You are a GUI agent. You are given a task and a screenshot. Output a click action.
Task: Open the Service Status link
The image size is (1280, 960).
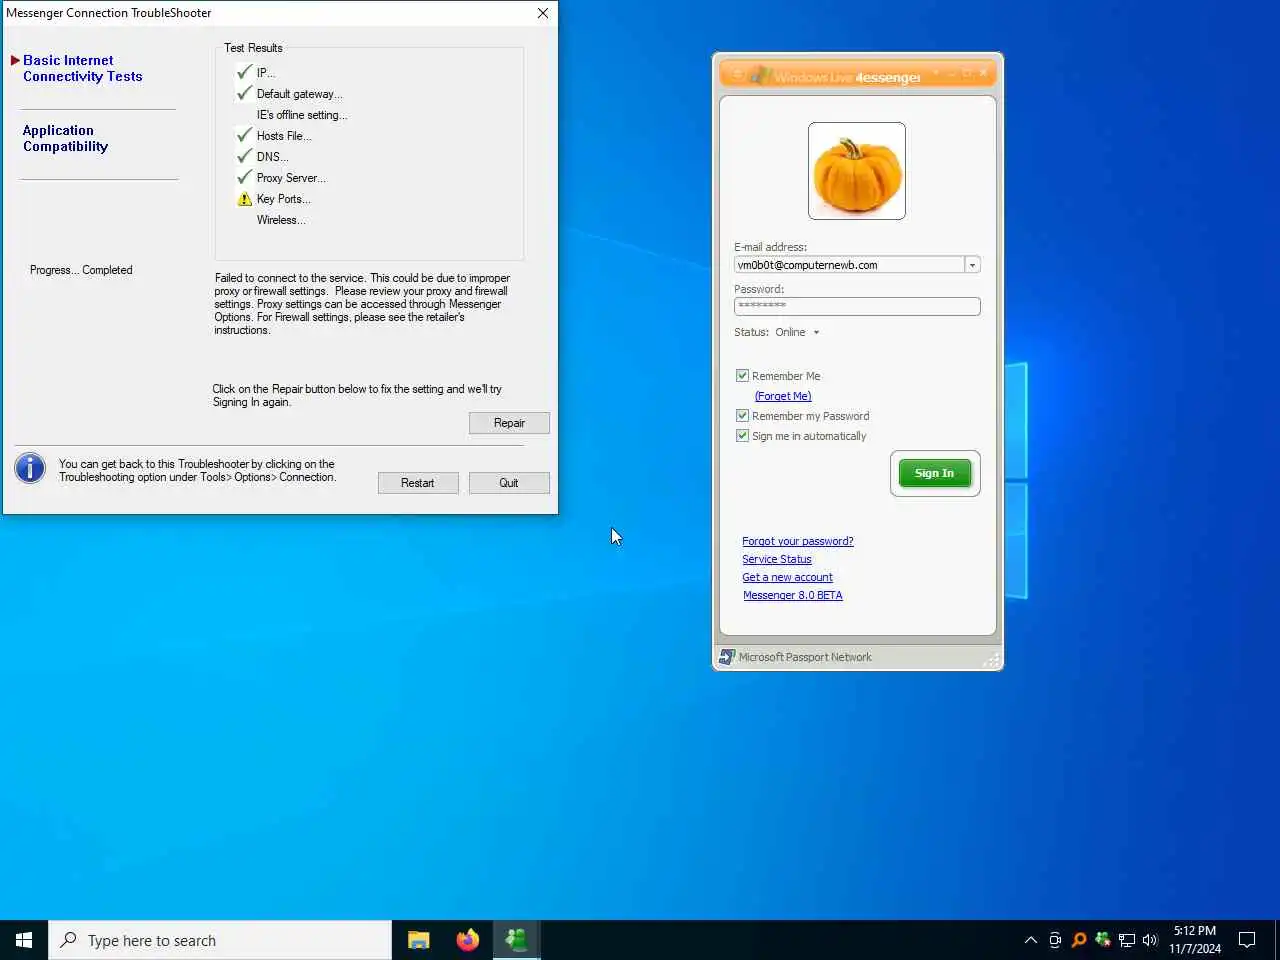pos(776,559)
